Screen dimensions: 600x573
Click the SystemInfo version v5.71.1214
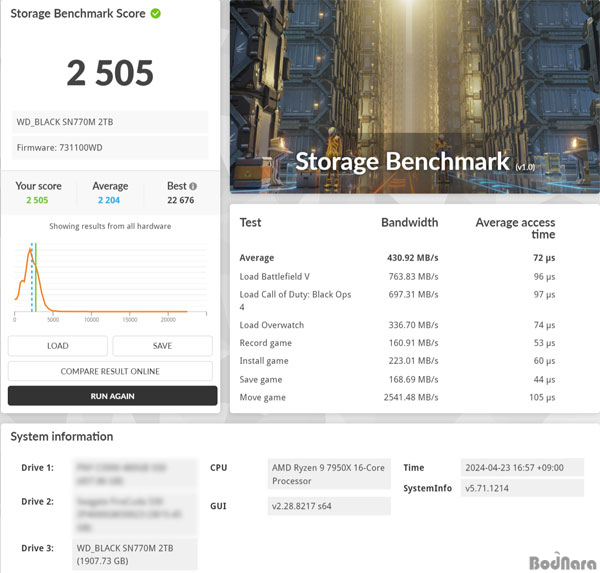point(522,488)
